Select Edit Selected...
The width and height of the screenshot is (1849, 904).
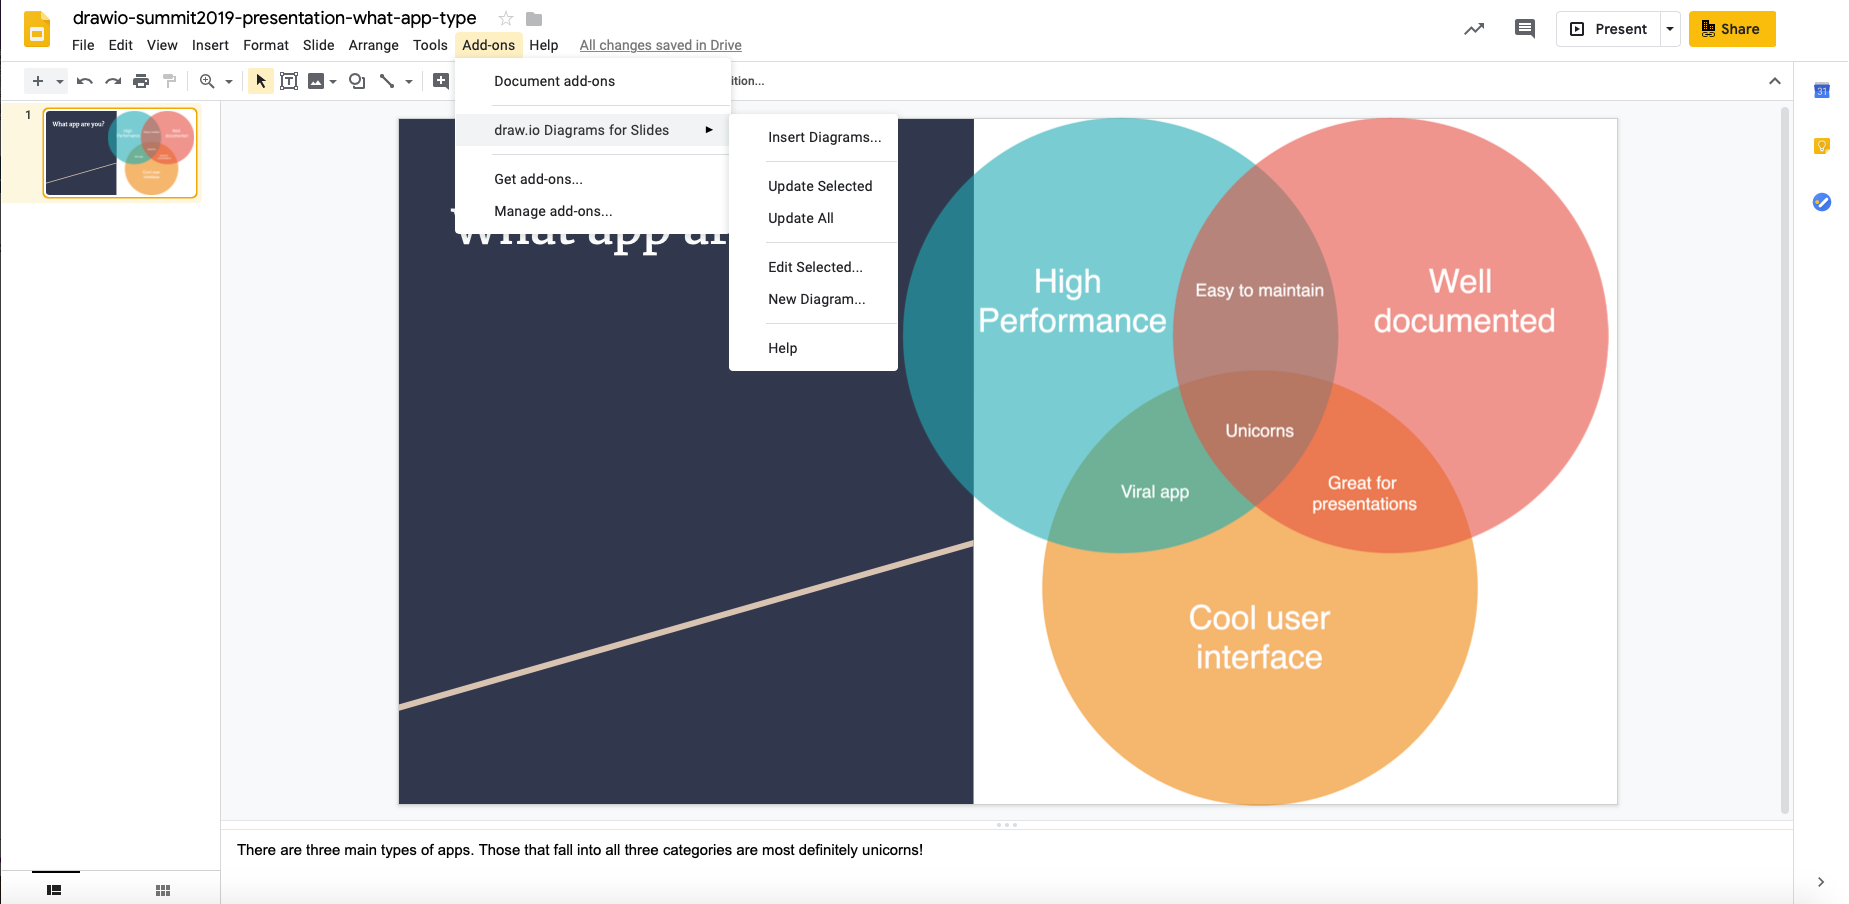click(813, 267)
